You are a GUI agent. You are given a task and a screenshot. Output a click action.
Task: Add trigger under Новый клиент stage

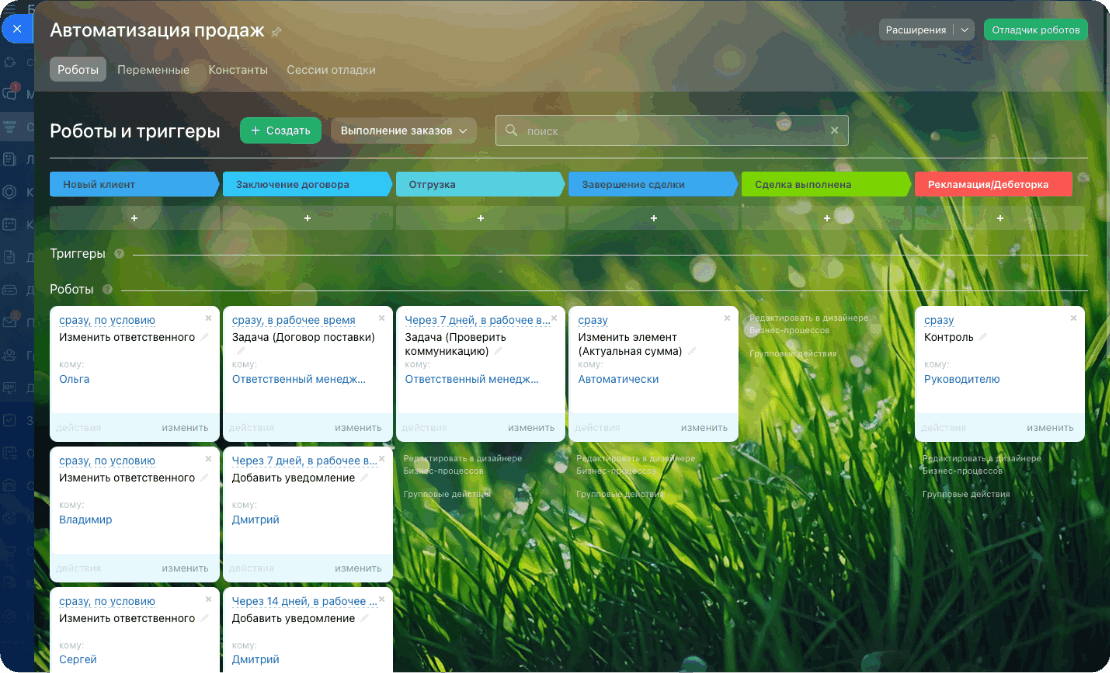[x=135, y=219]
